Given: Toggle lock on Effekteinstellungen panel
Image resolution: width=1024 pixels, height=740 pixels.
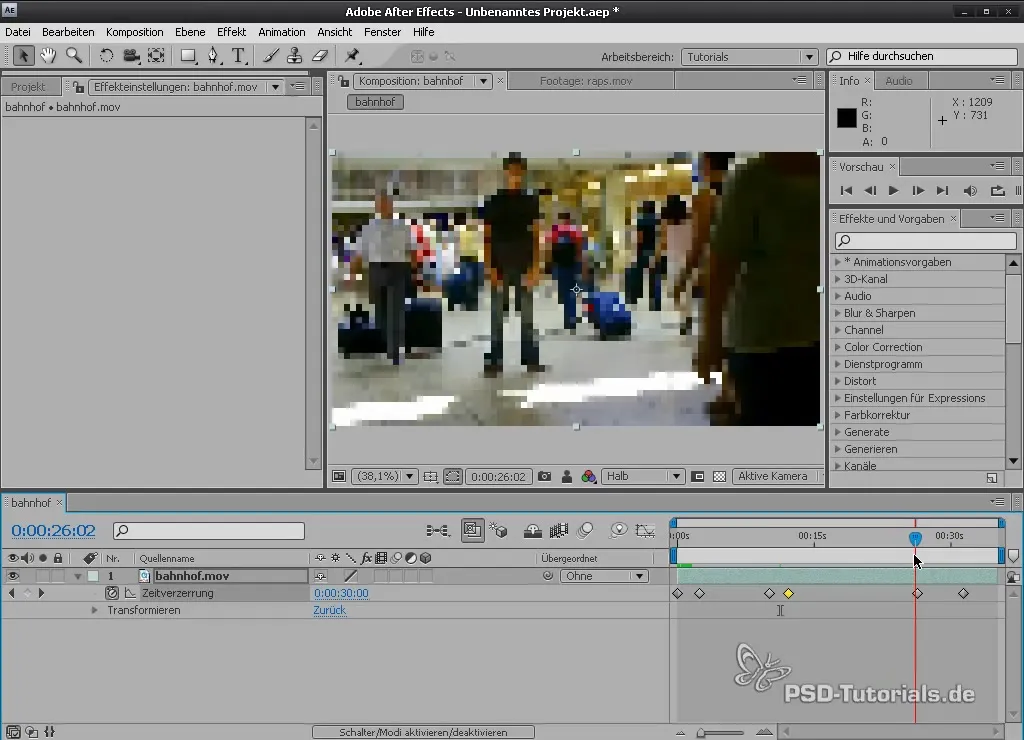Looking at the screenshot, I should point(78,87).
